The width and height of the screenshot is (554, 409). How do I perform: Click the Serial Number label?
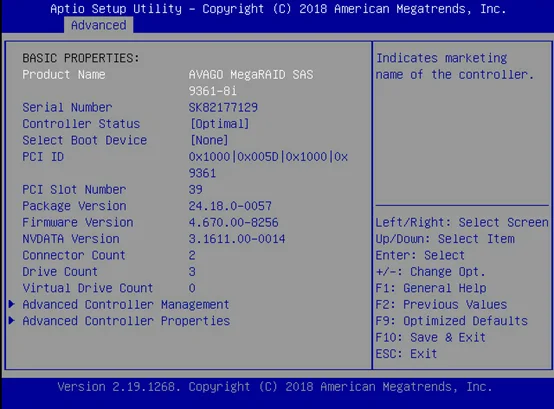tap(67, 107)
